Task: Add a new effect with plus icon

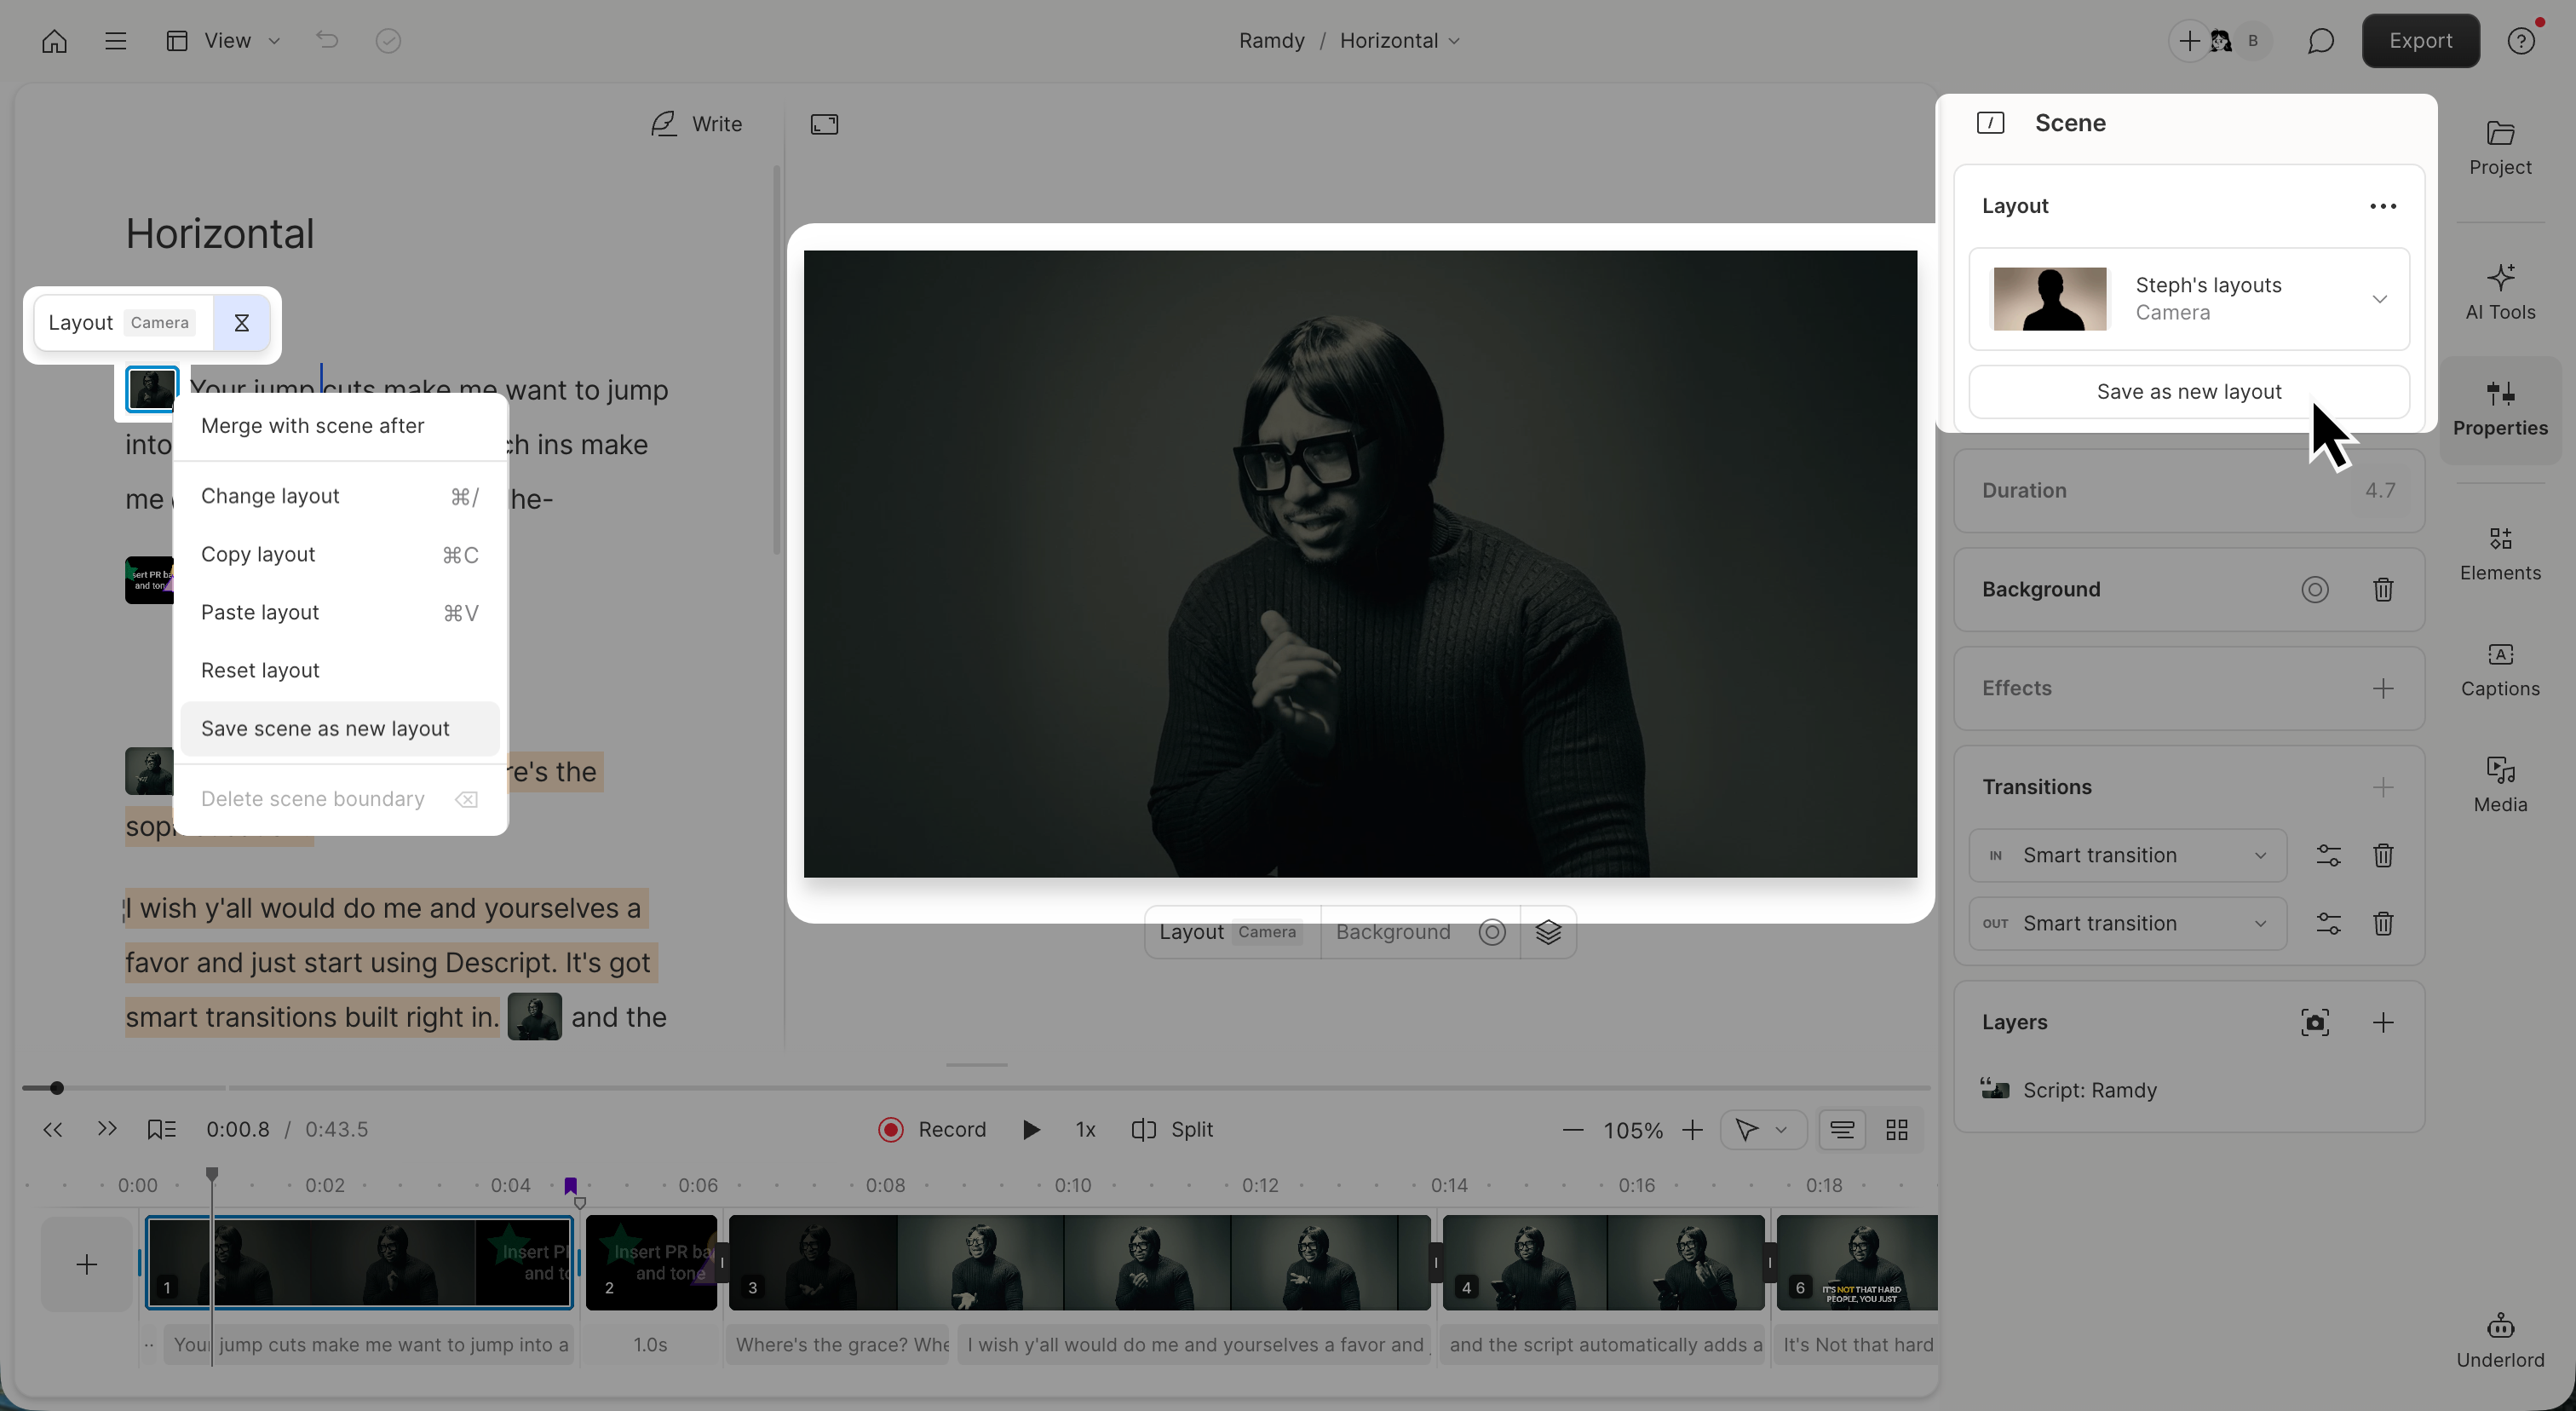Action: pos(2382,688)
